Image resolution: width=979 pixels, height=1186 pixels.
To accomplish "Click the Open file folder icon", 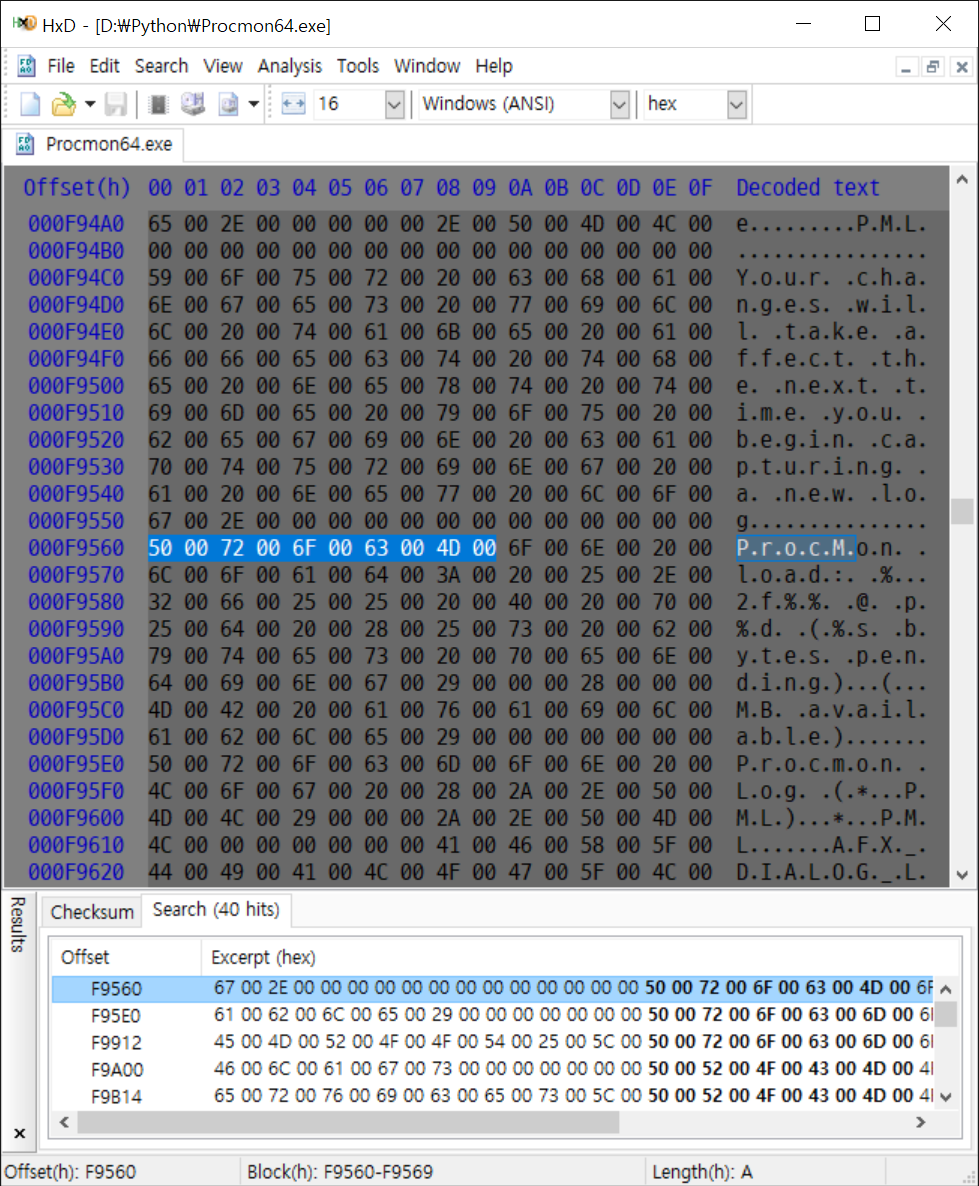I will coord(64,104).
